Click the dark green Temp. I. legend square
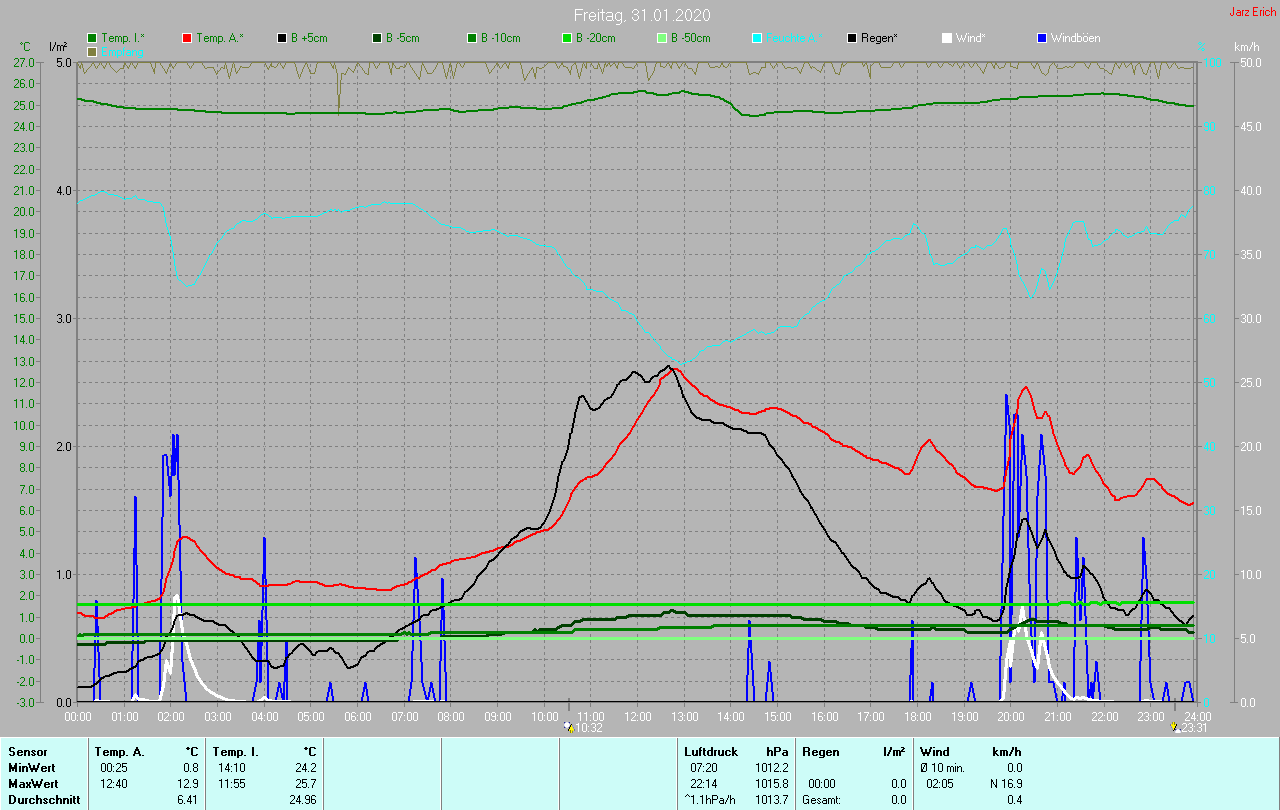 93,38
